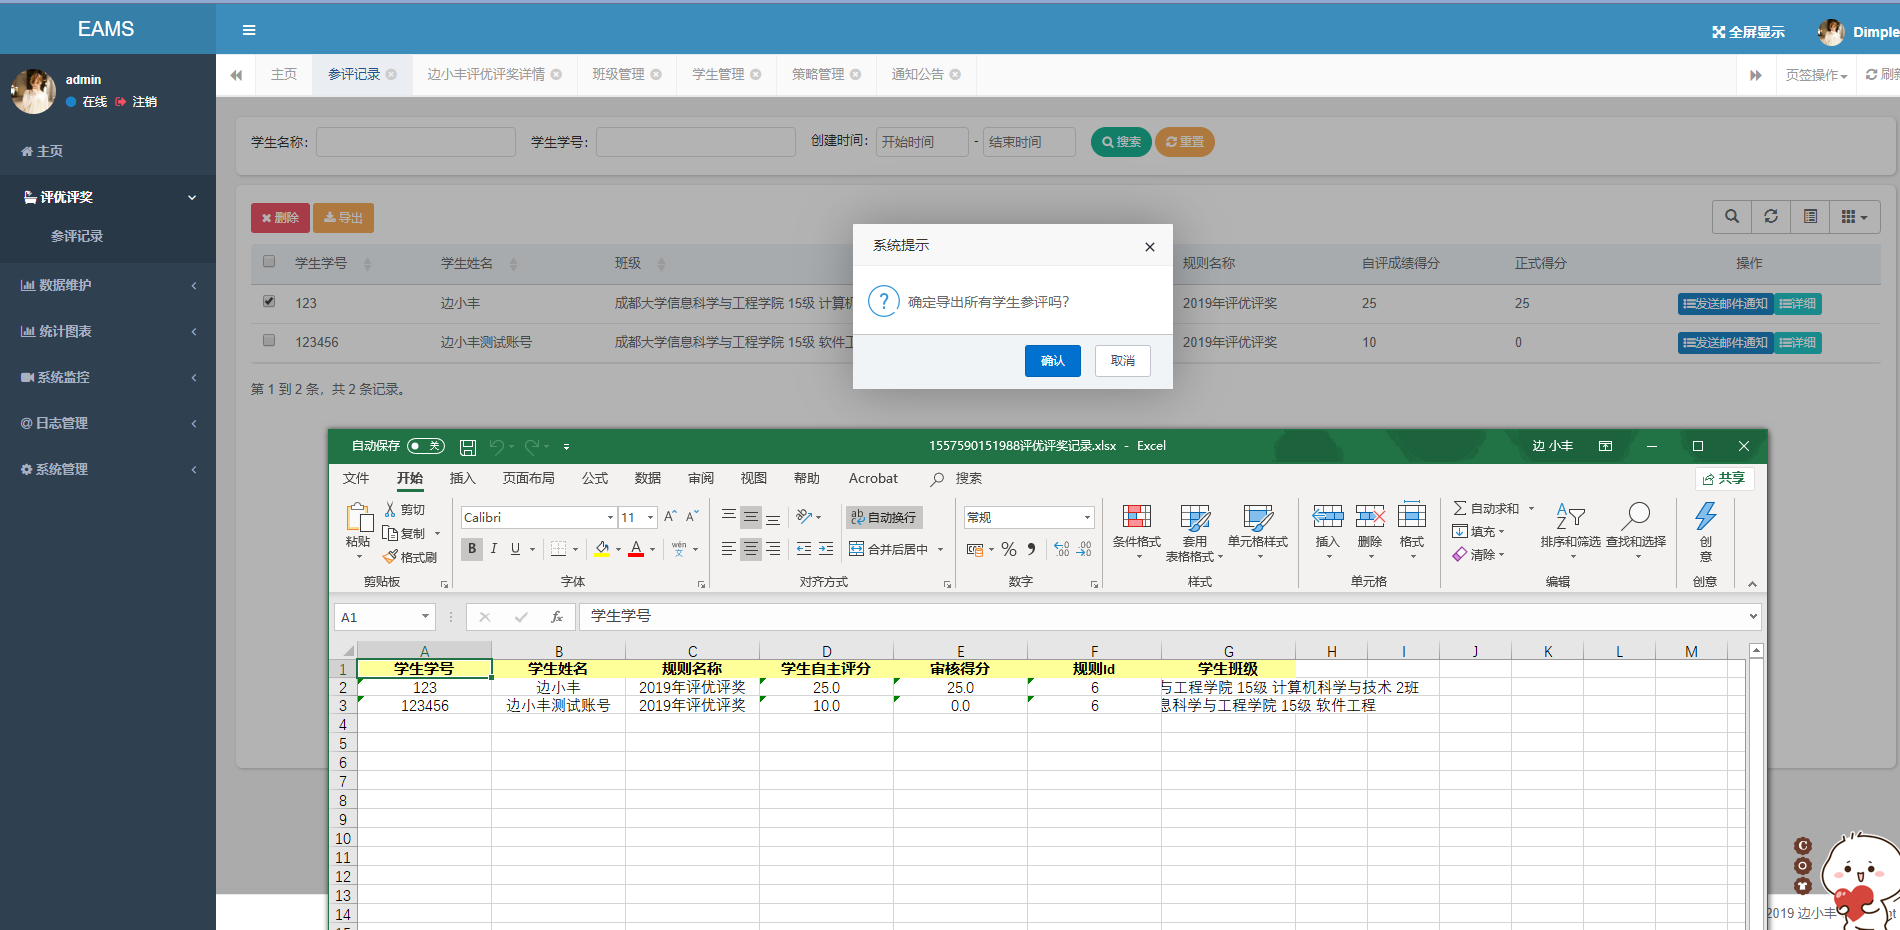
Task: Expand the 统计图表 sidebar menu
Action: pyautogui.click(x=108, y=331)
